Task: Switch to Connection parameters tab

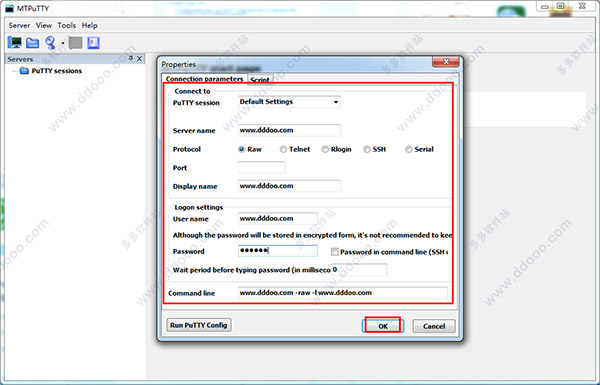Action: coord(204,79)
